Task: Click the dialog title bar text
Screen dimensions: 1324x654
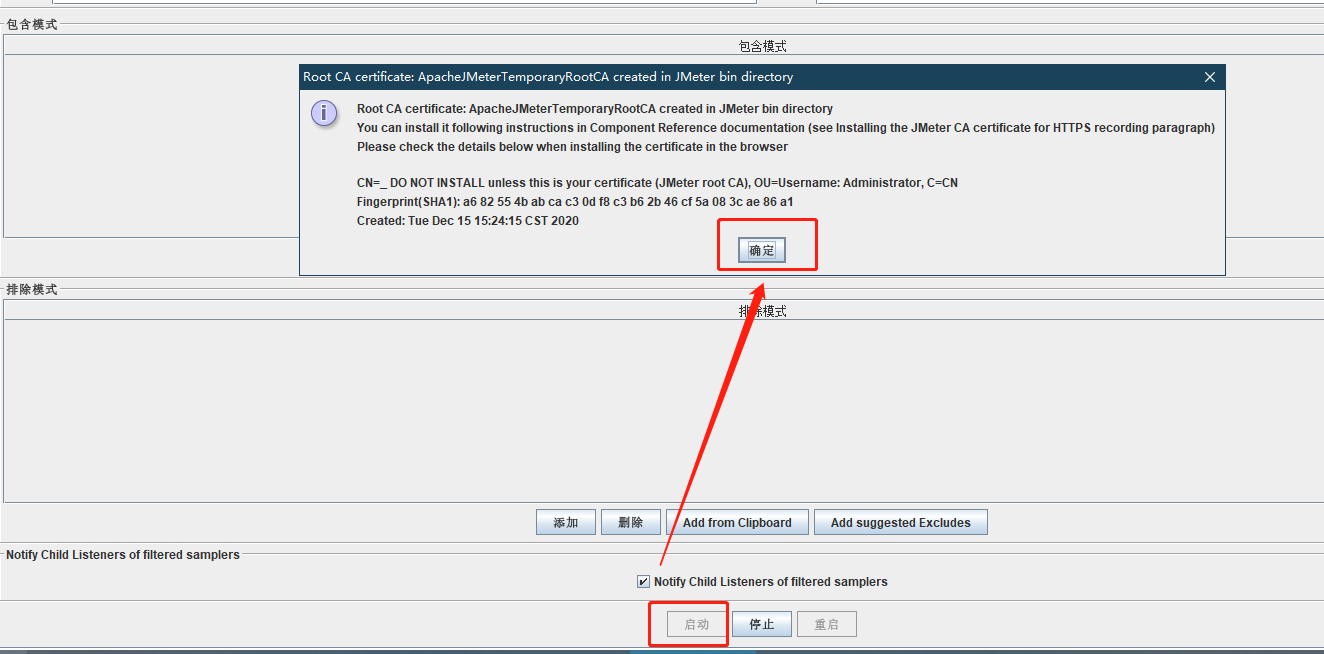Action: (x=548, y=77)
